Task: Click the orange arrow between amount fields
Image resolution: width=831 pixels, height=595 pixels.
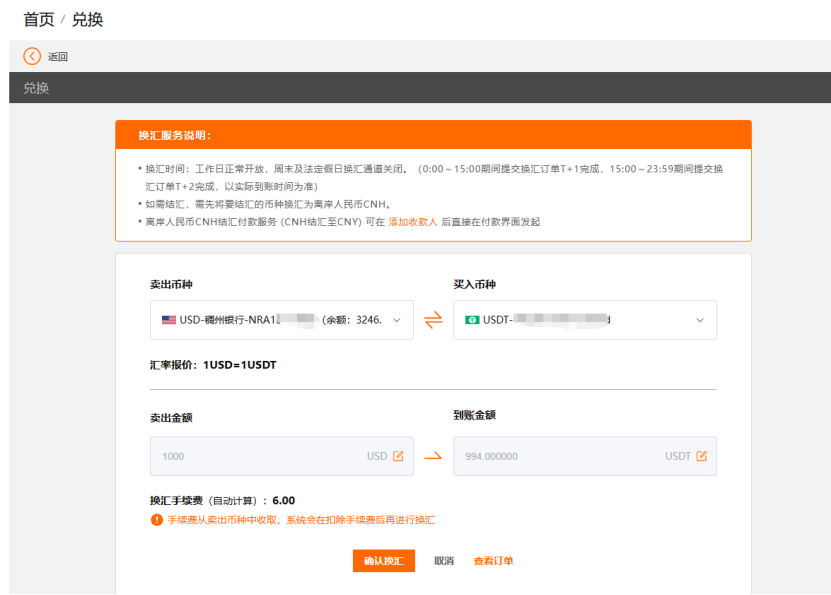Action: [433, 456]
